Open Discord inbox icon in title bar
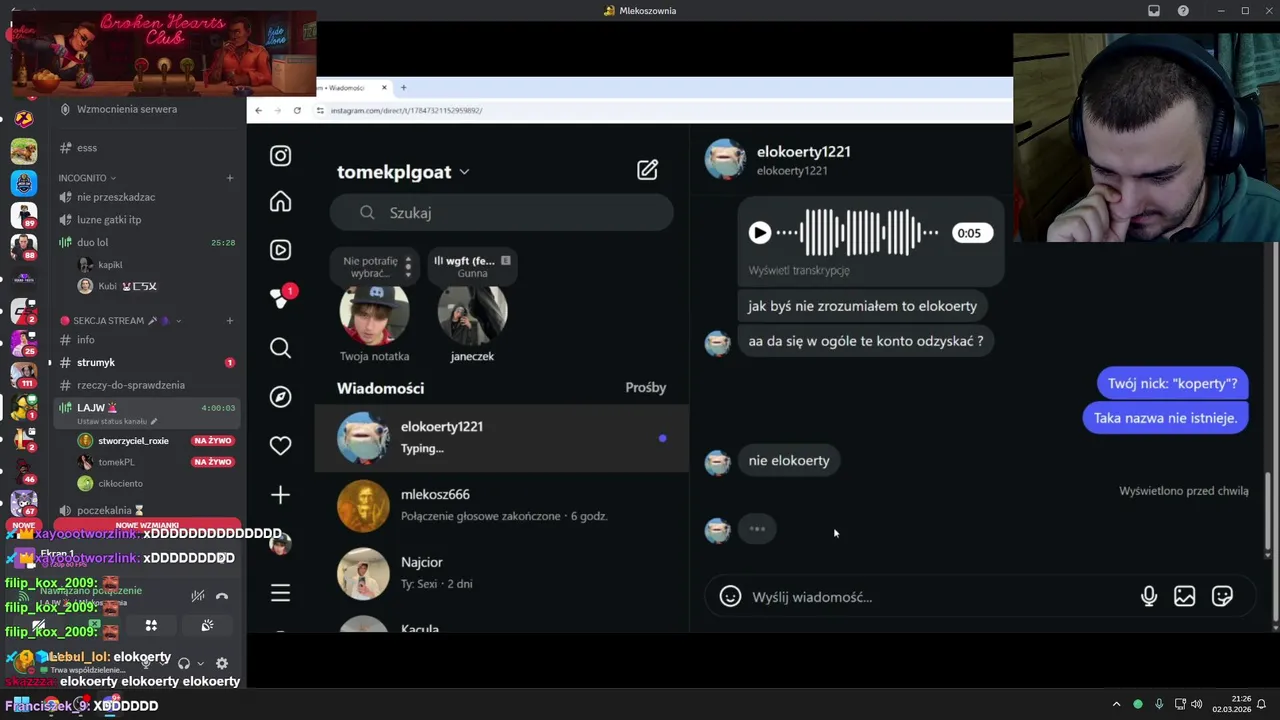The image size is (1280, 720). click(x=1154, y=11)
